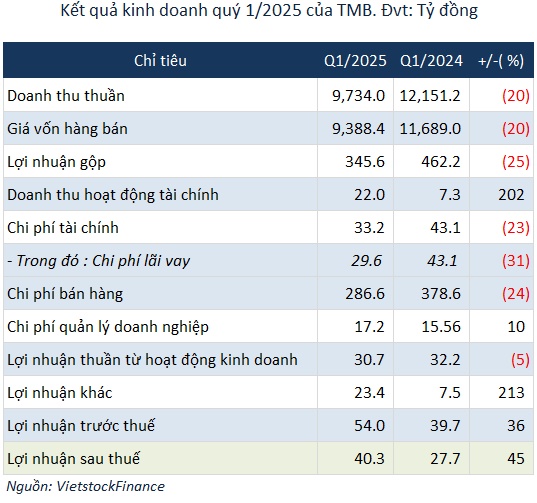Screen dimensions: 537x503
Task: Click the Chỉ tiêu column header
Action: 160,61
